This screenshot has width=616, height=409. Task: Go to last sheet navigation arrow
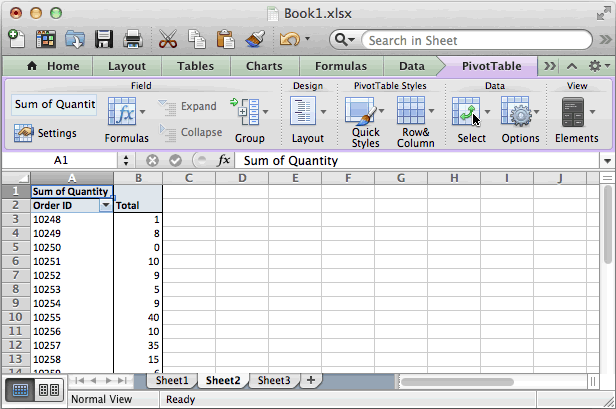click(122, 380)
